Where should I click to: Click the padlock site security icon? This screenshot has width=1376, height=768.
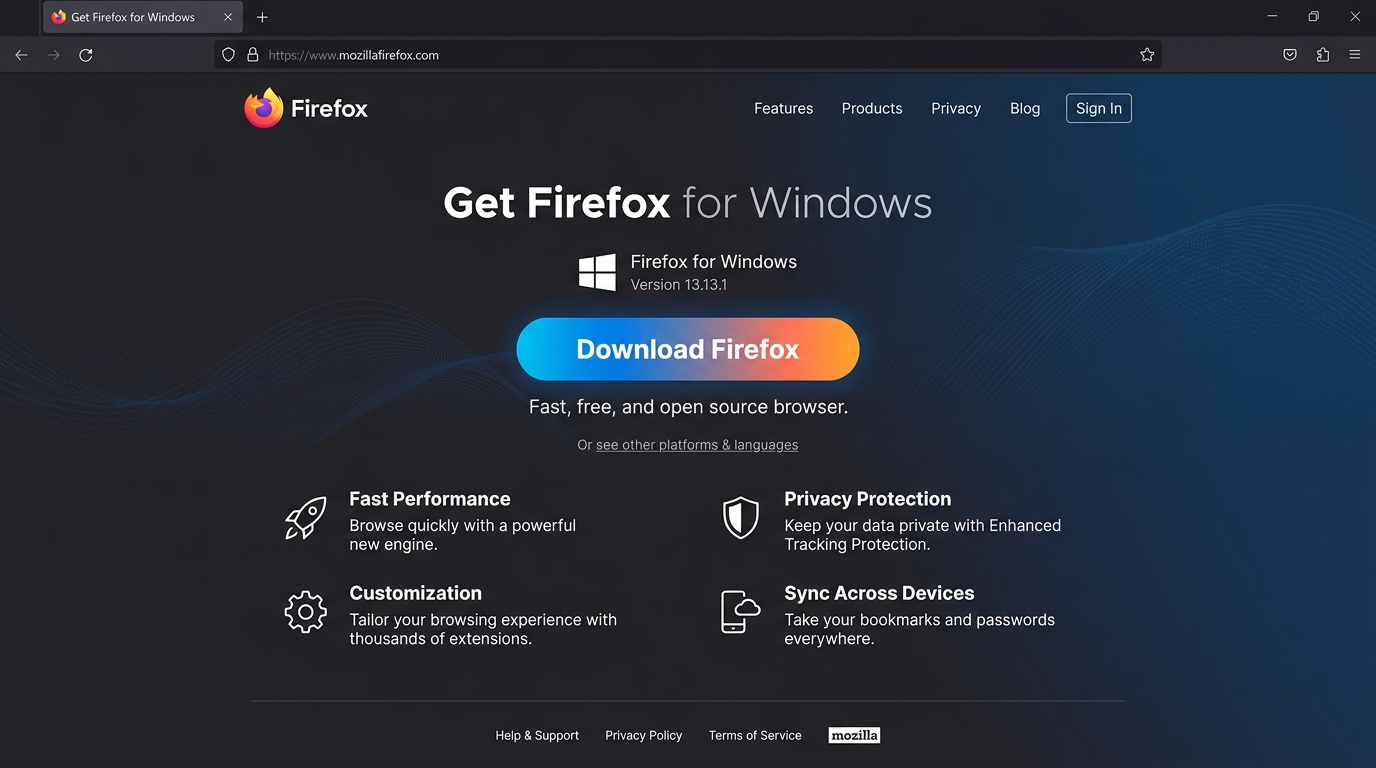(x=253, y=55)
